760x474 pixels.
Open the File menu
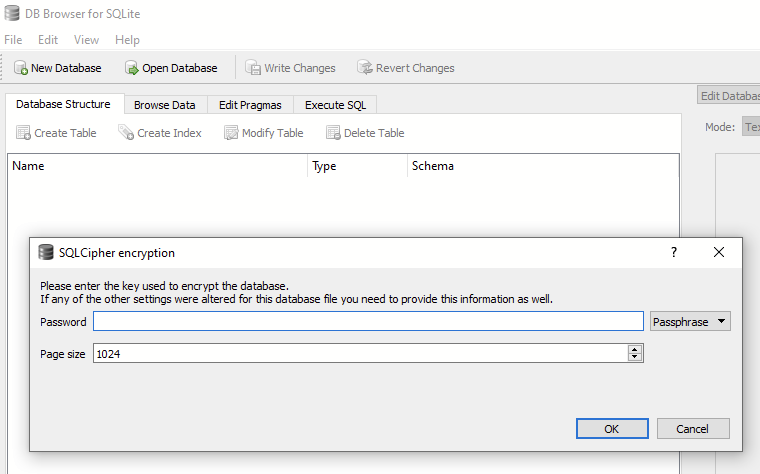point(13,40)
